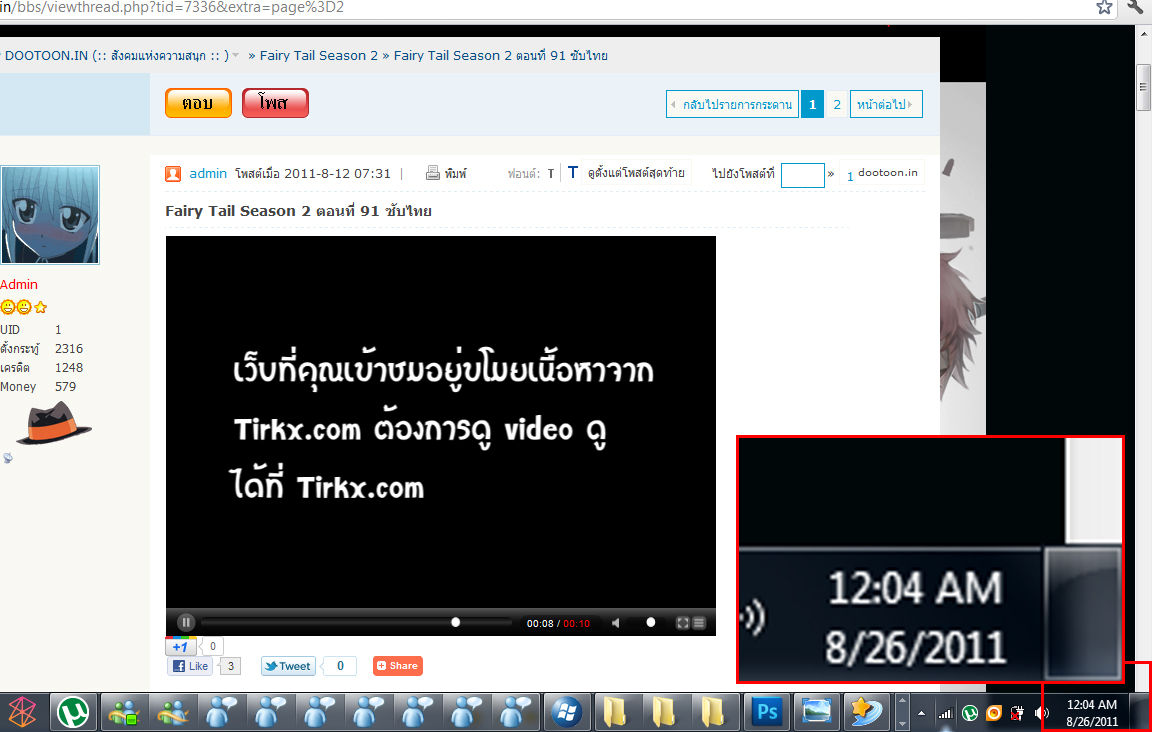Click the orange Share button
Screen dimensions: 1152x732
click(397, 666)
